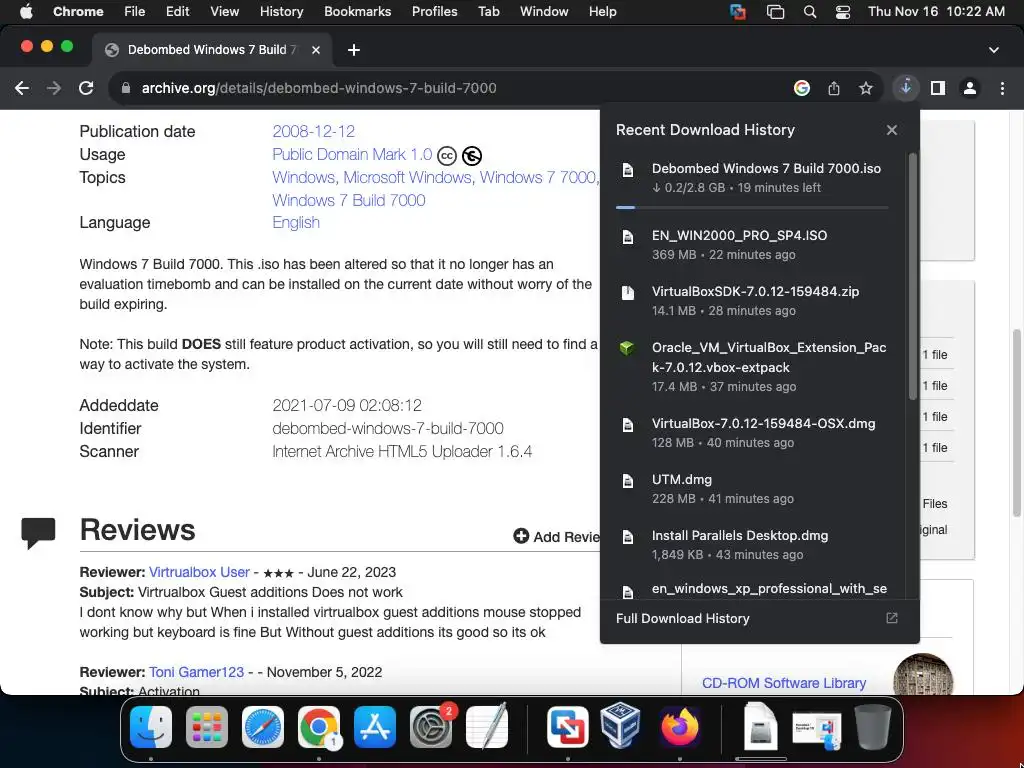The height and width of the screenshot is (768, 1024).
Task: Open the Bookmarks menu
Action: (x=357, y=11)
